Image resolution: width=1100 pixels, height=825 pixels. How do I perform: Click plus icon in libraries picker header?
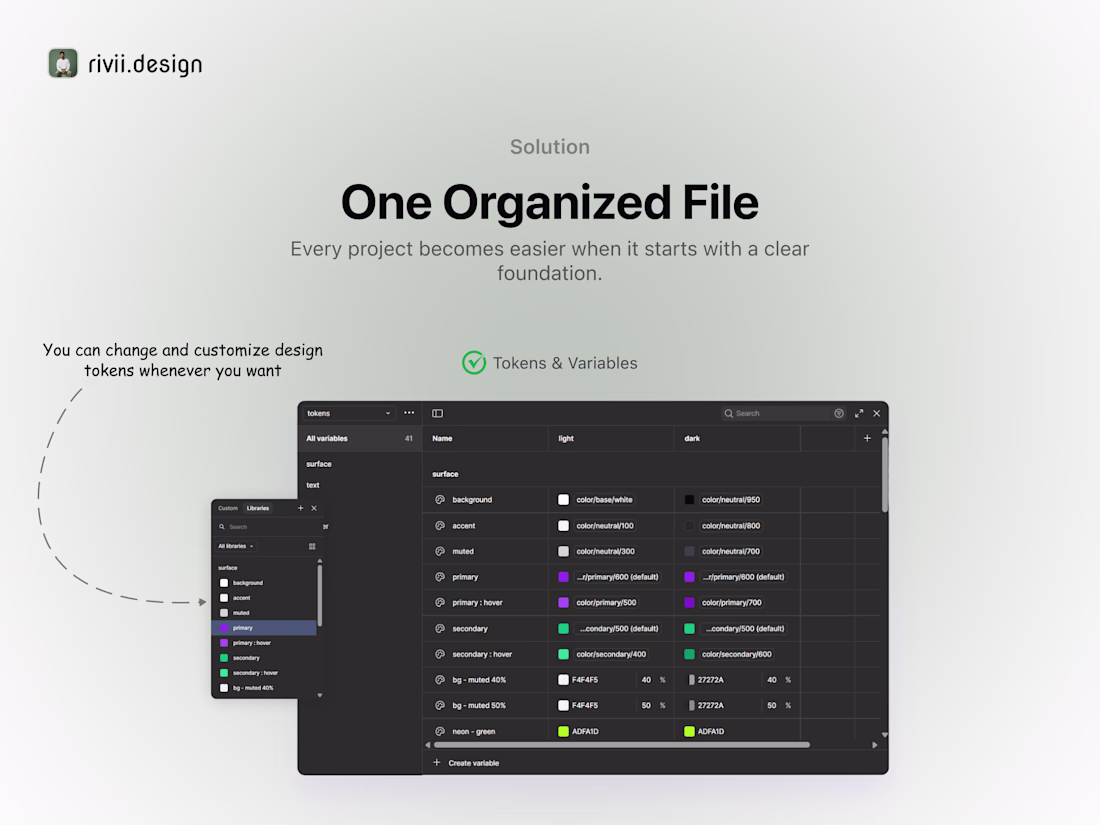click(x=301, y=508)
